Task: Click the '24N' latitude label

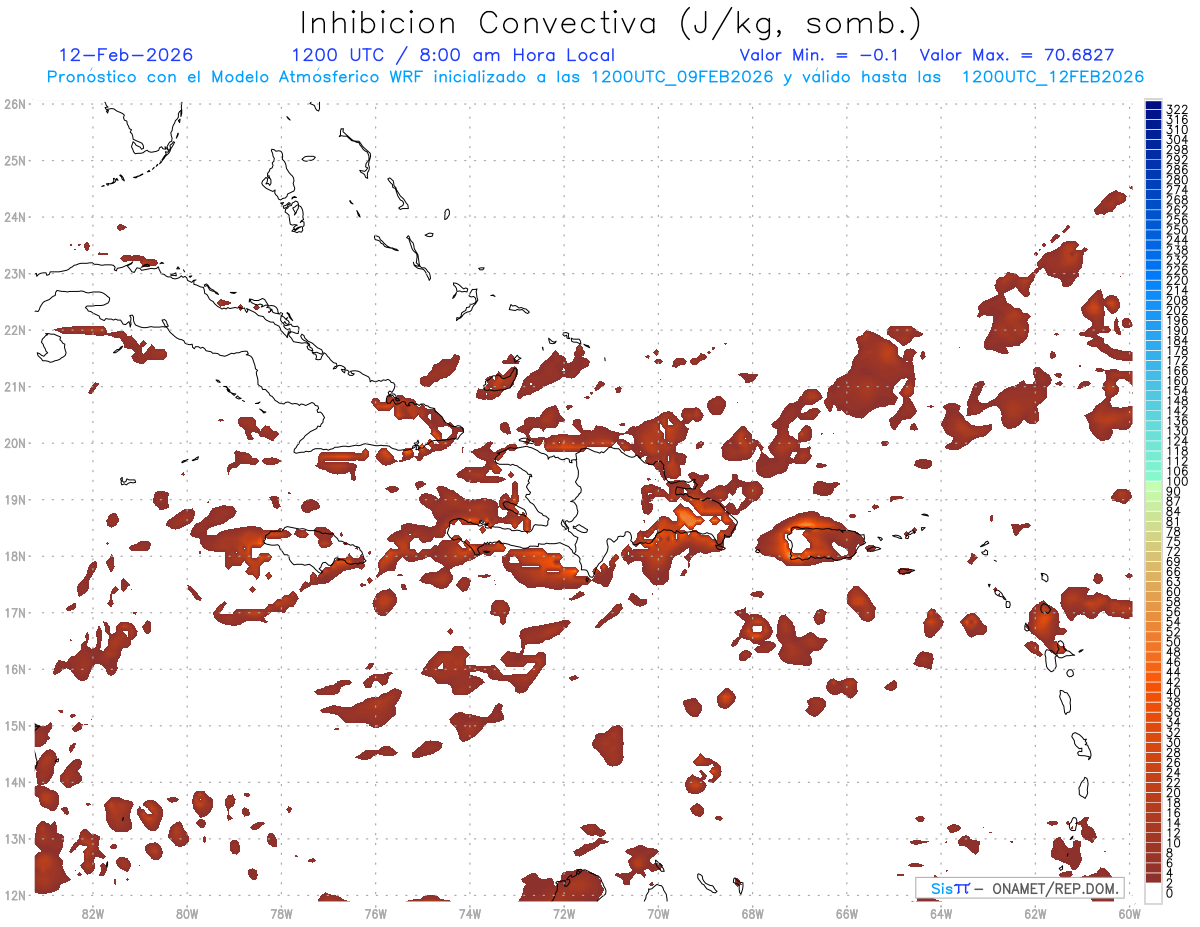Action: [15, 216]
